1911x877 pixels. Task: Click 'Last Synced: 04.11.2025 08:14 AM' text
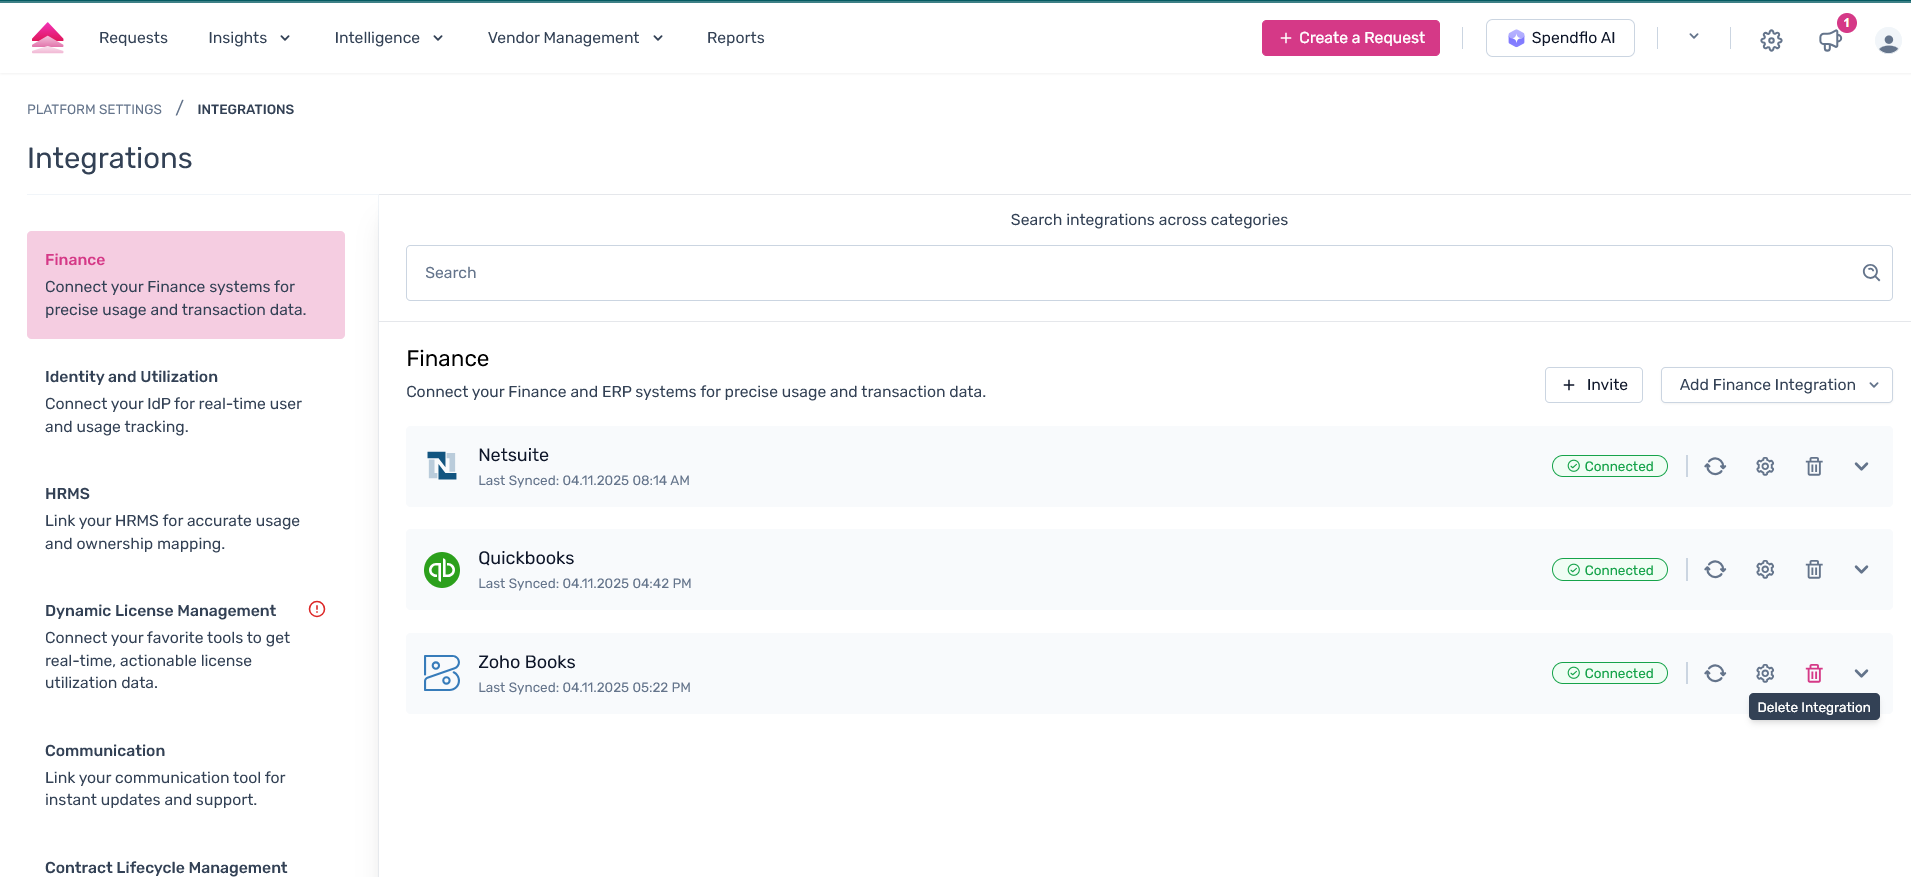(584, 480)
